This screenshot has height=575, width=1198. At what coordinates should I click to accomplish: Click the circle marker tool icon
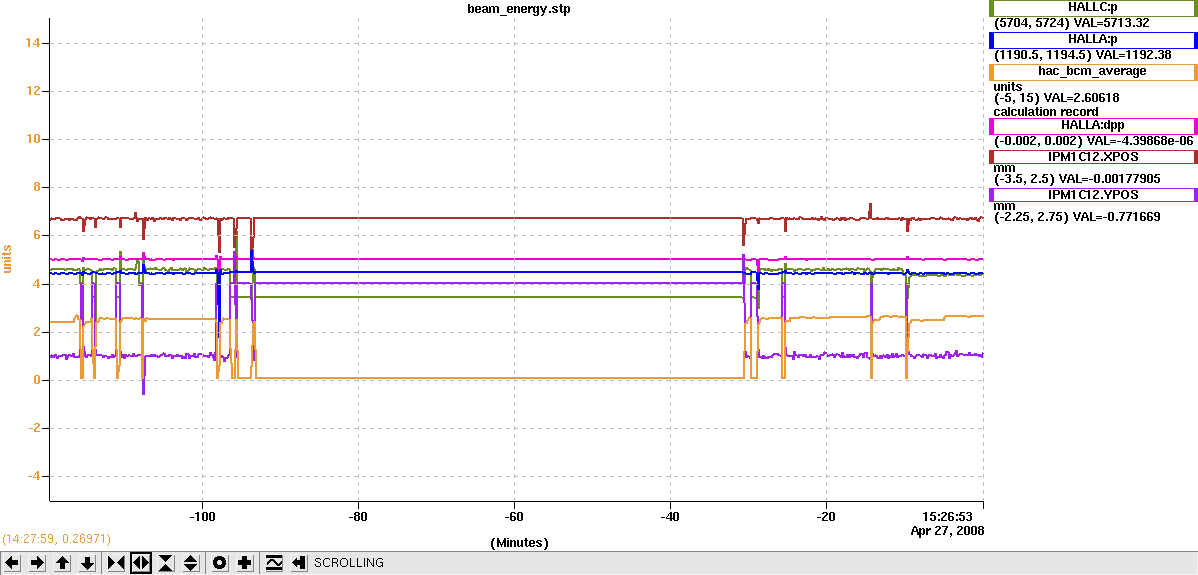click(x=220, y=563)
